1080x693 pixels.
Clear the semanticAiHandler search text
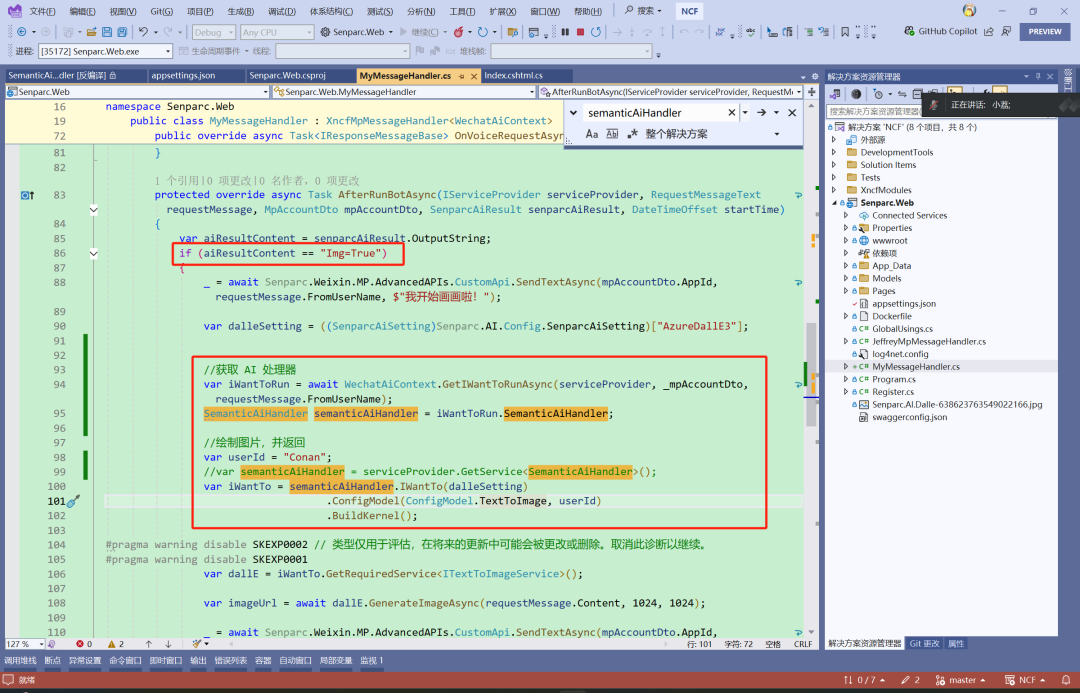click(x=731, y=112)
